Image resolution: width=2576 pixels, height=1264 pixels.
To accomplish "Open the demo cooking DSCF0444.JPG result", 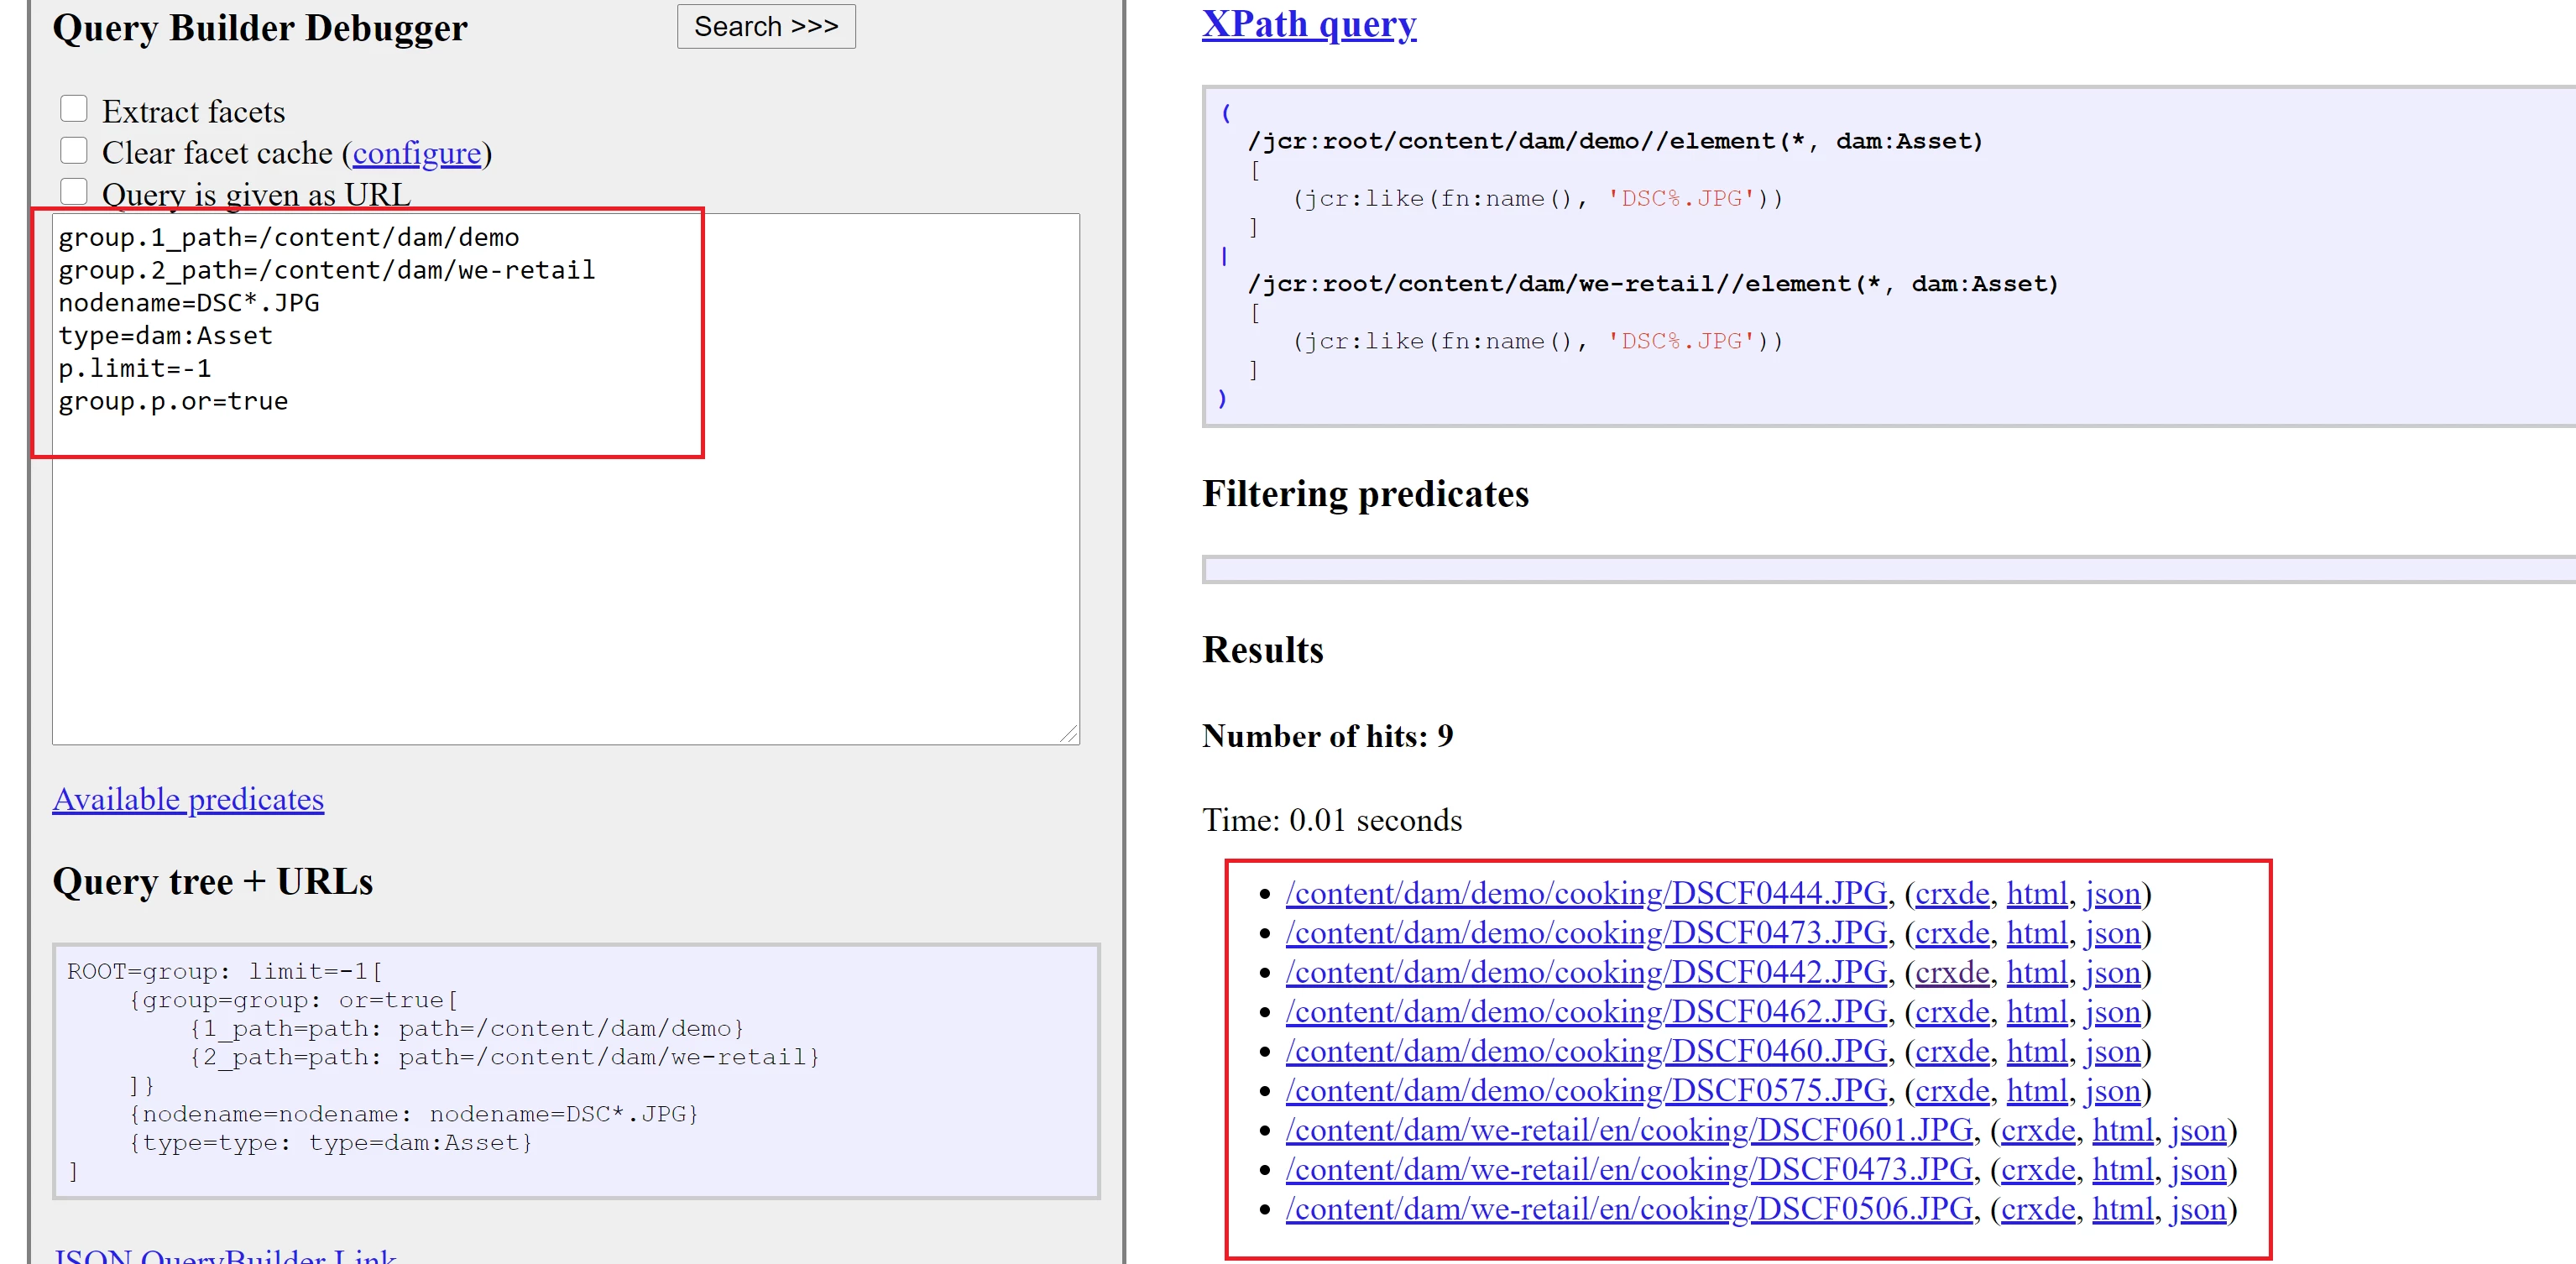I will 1585,893.
